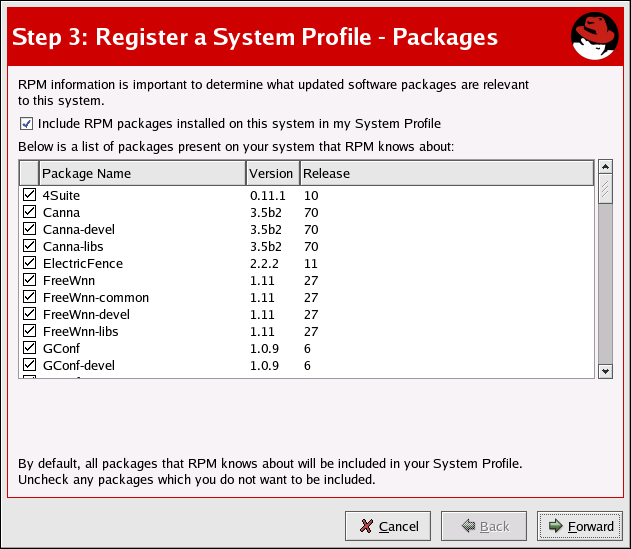The width and height of the screenshot is (631, 549).
Task: Select the ElectricFence package name
Action: tap(83, 264)
